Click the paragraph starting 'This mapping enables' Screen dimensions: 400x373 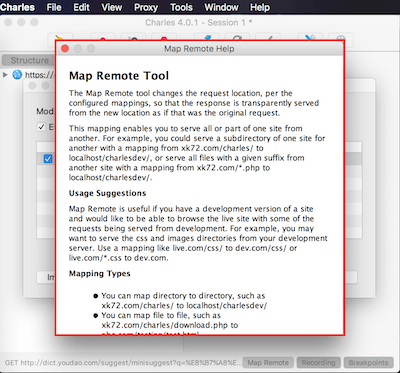point(197,153)
